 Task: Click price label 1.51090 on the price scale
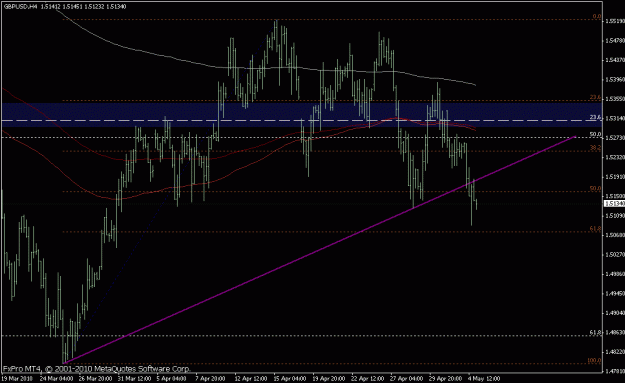point(615,216)
